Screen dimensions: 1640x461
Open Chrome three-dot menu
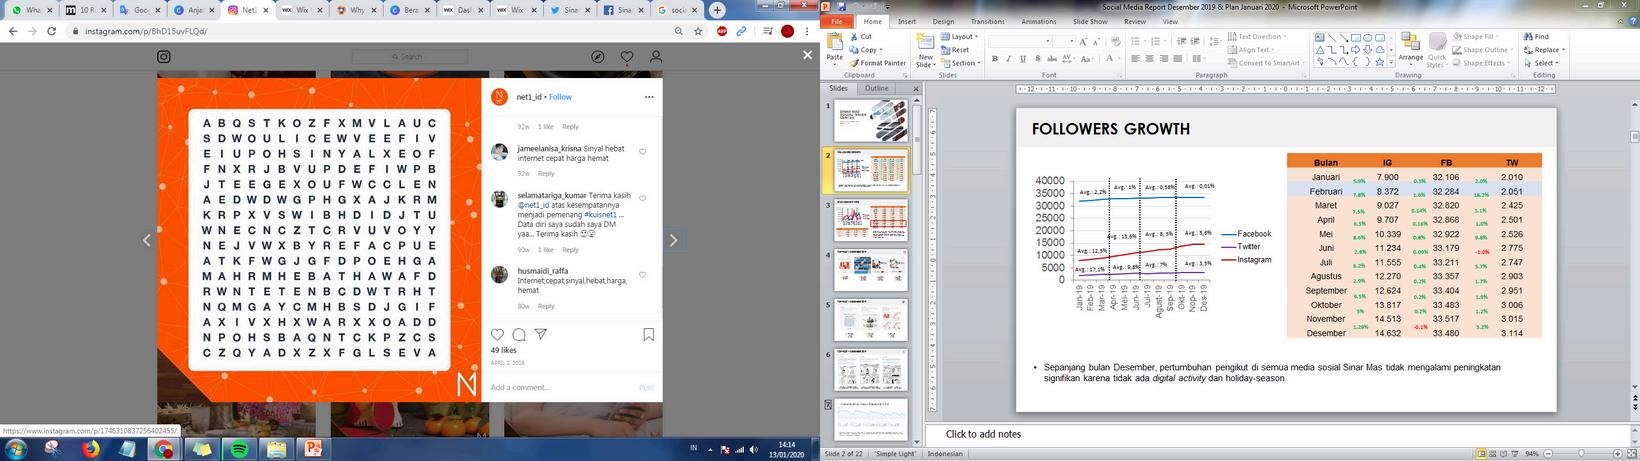pos(807,31)
